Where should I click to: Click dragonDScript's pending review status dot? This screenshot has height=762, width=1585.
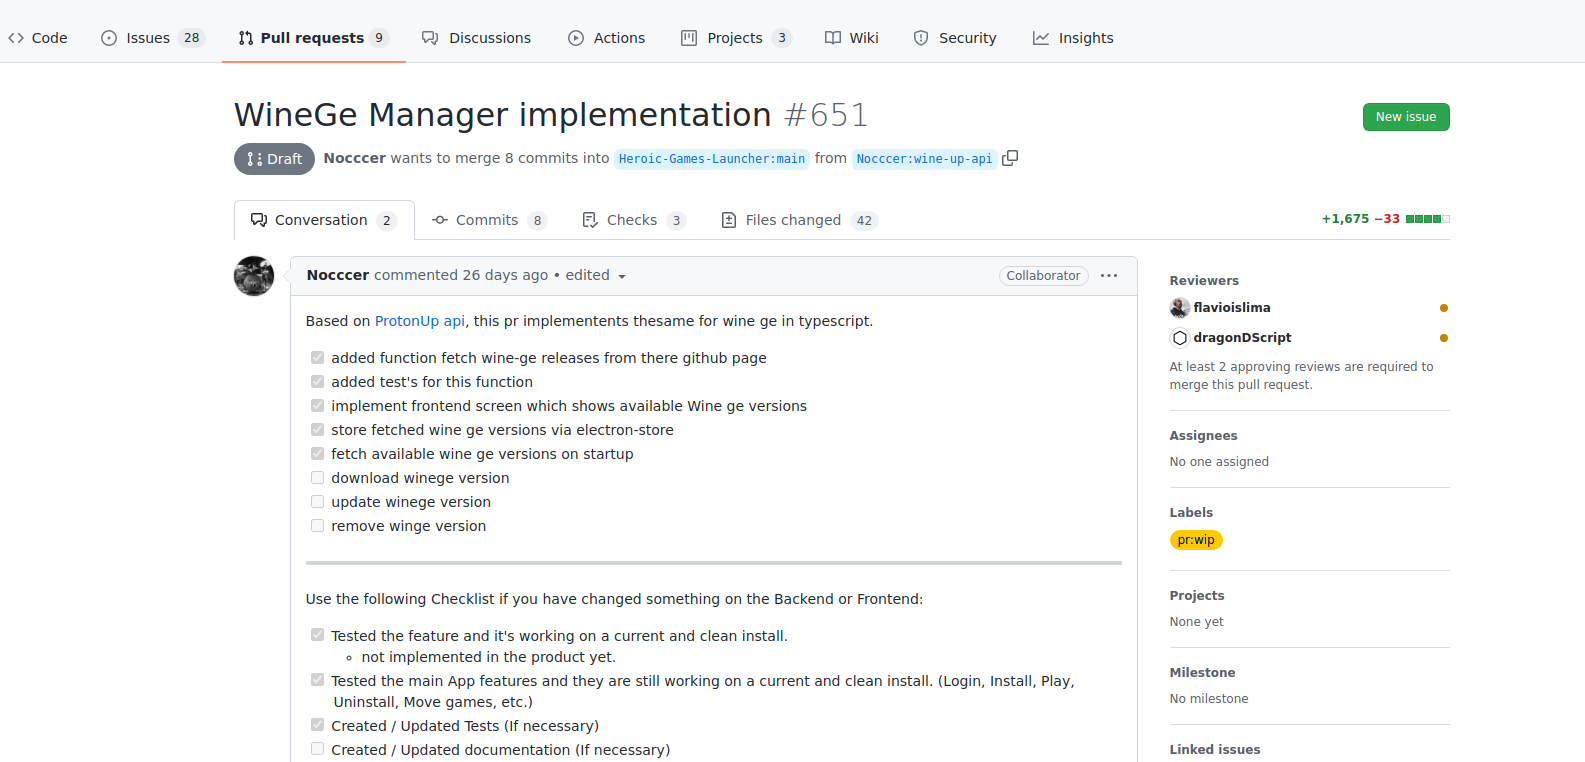coord(1444,338)
